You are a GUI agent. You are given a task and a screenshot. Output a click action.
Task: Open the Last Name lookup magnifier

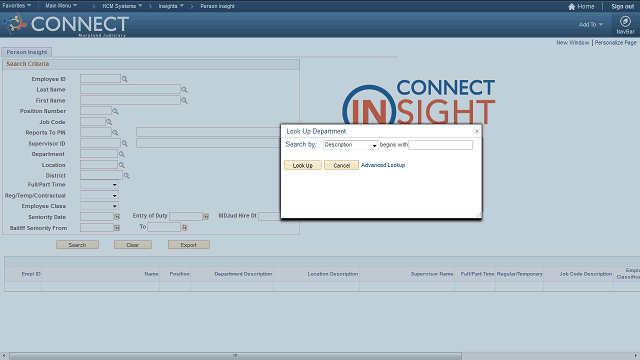184,90
